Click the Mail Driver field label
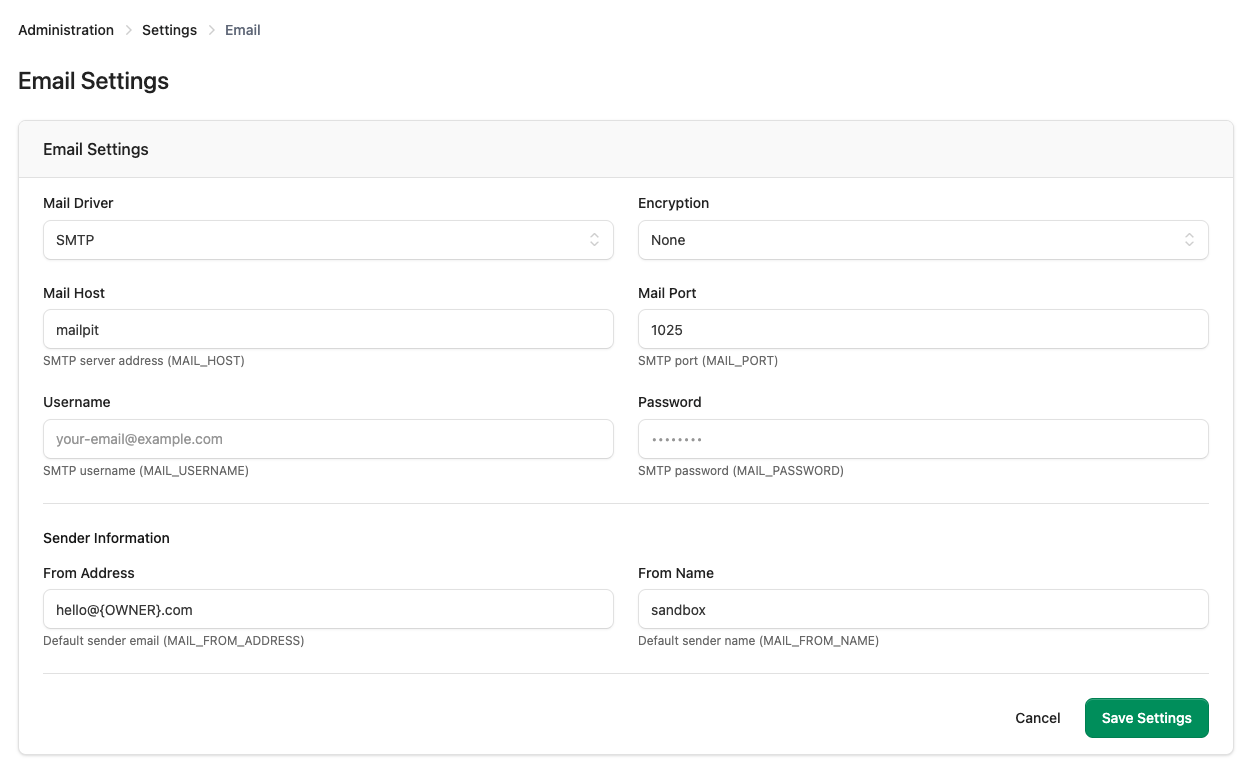1258x784 pixels. (x=78, y=203)
